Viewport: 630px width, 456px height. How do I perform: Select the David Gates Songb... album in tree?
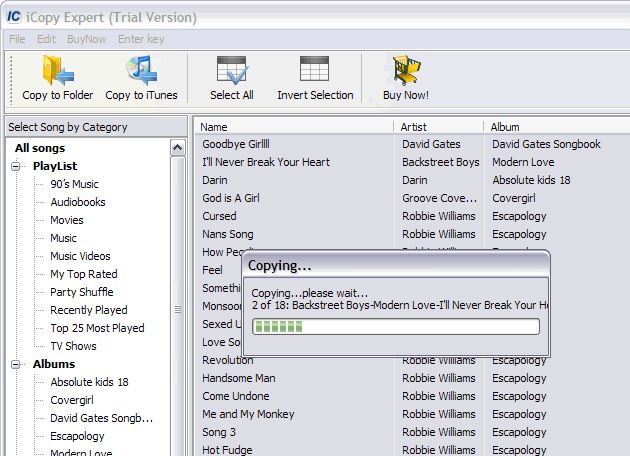click(102, 418)
